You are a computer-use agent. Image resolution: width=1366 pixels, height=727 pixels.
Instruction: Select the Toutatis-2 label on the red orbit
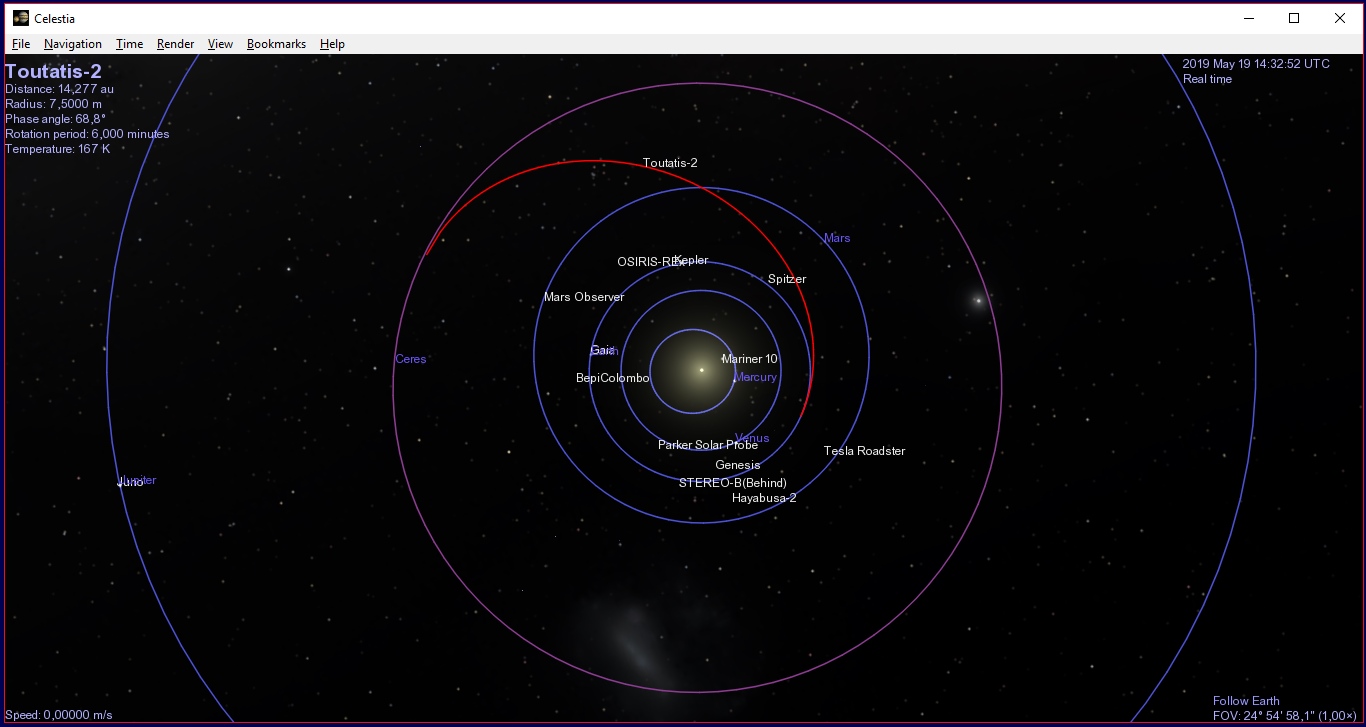click(670, 163)
